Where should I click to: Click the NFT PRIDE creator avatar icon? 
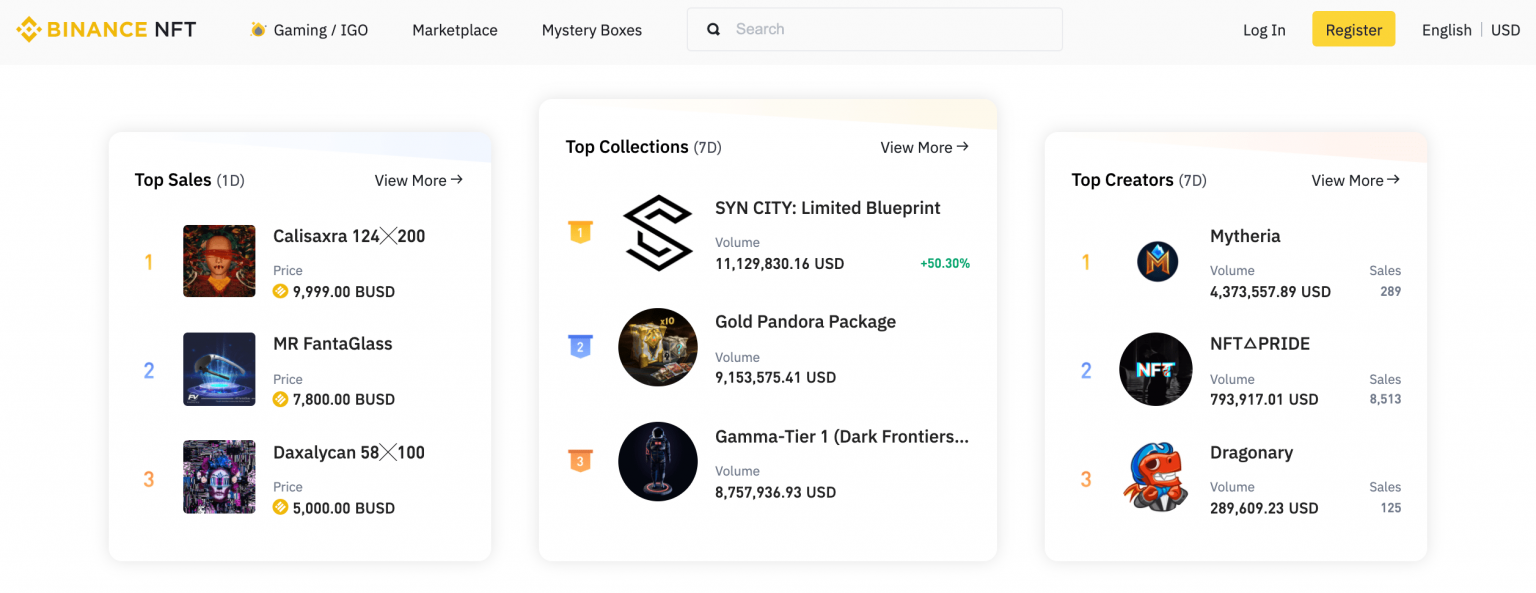point(1156,370)
